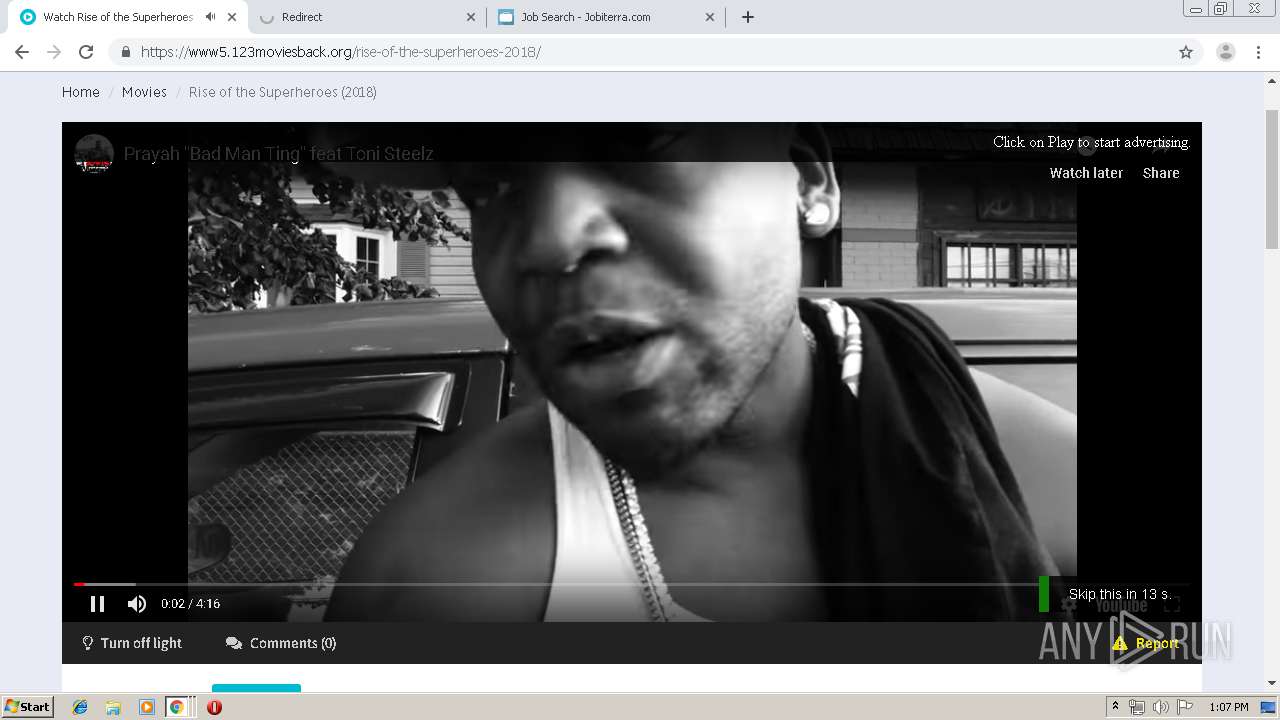1280x720 pixels.
Task: Open video title Prayah Bad Man Ting
Action: coord(279,154)
